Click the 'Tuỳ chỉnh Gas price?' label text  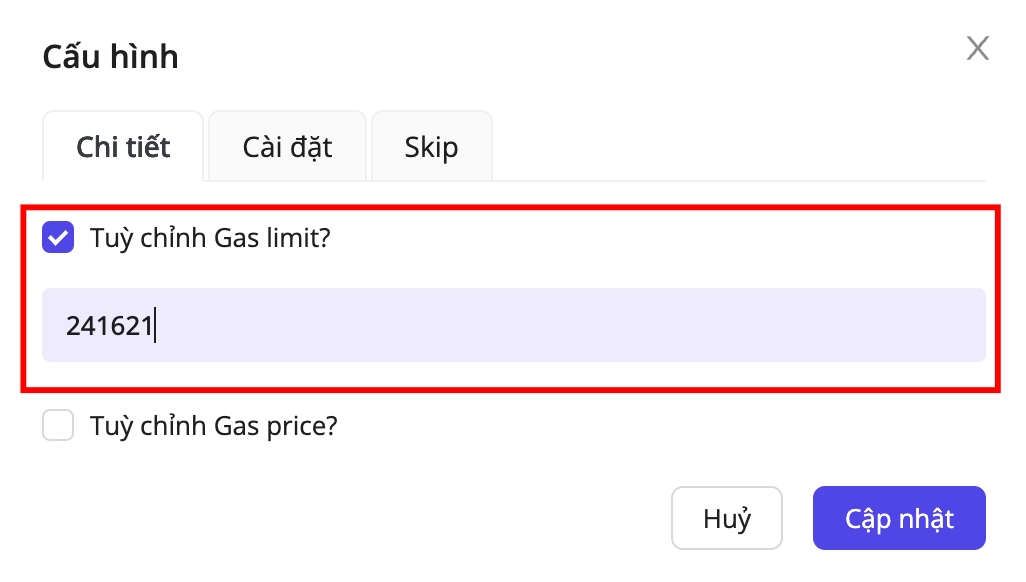click(x=214, y=427)
